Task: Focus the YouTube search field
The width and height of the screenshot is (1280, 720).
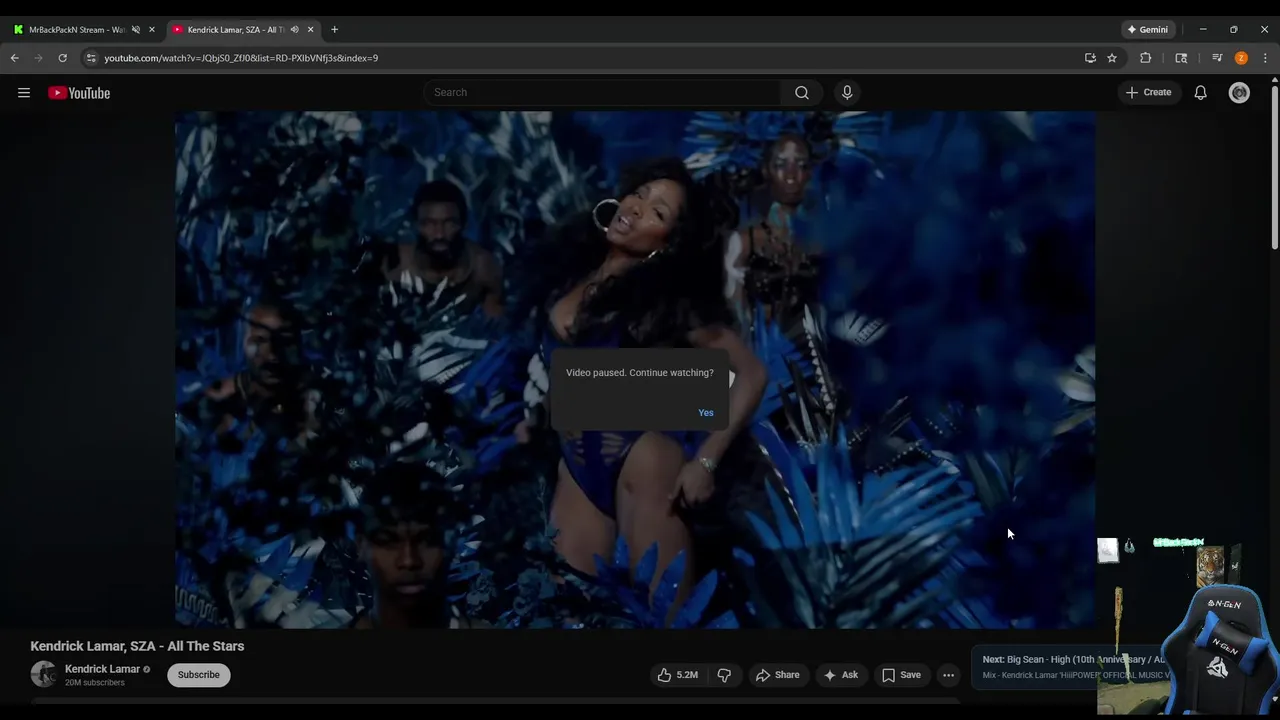Action: pyautogui.click(x=604, y=92)
